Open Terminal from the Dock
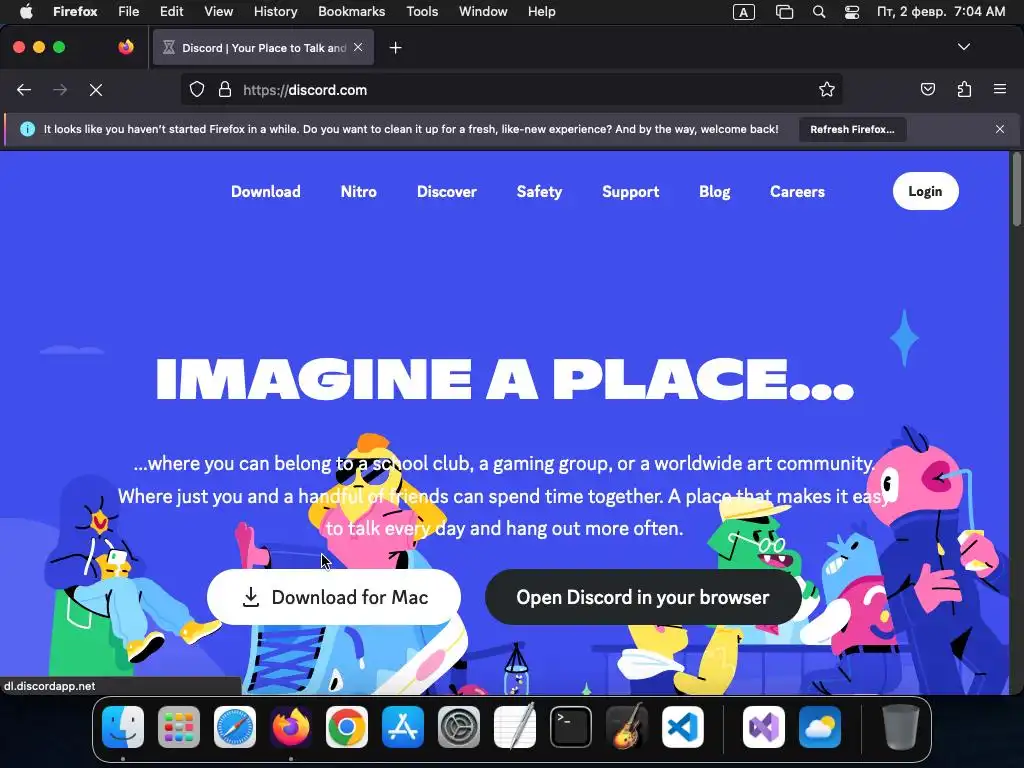The width and height of the screenshot is (1024, 768). pos(571,727)
